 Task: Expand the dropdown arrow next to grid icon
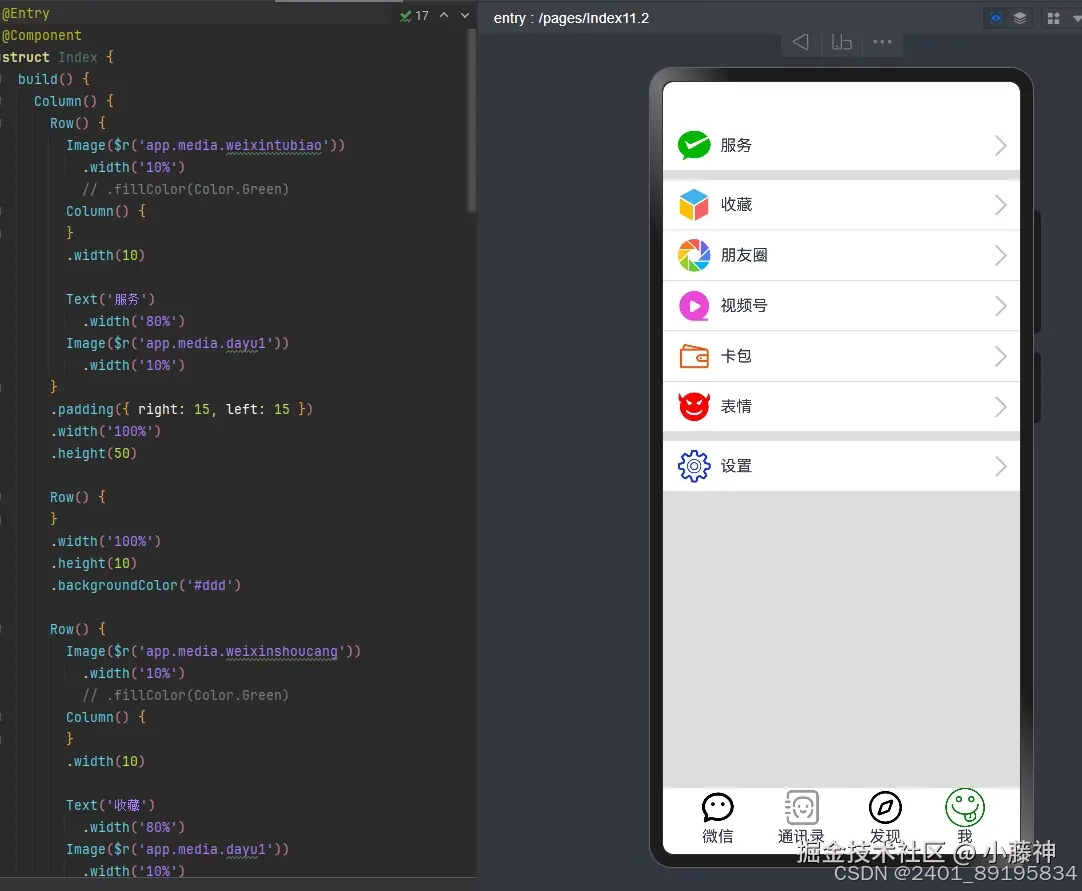tap(1077, 19)
